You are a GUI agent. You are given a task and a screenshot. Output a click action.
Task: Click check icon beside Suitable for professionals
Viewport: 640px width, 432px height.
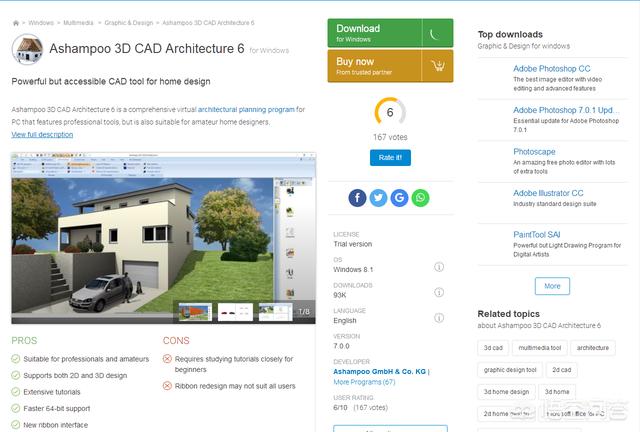(16, 359)
